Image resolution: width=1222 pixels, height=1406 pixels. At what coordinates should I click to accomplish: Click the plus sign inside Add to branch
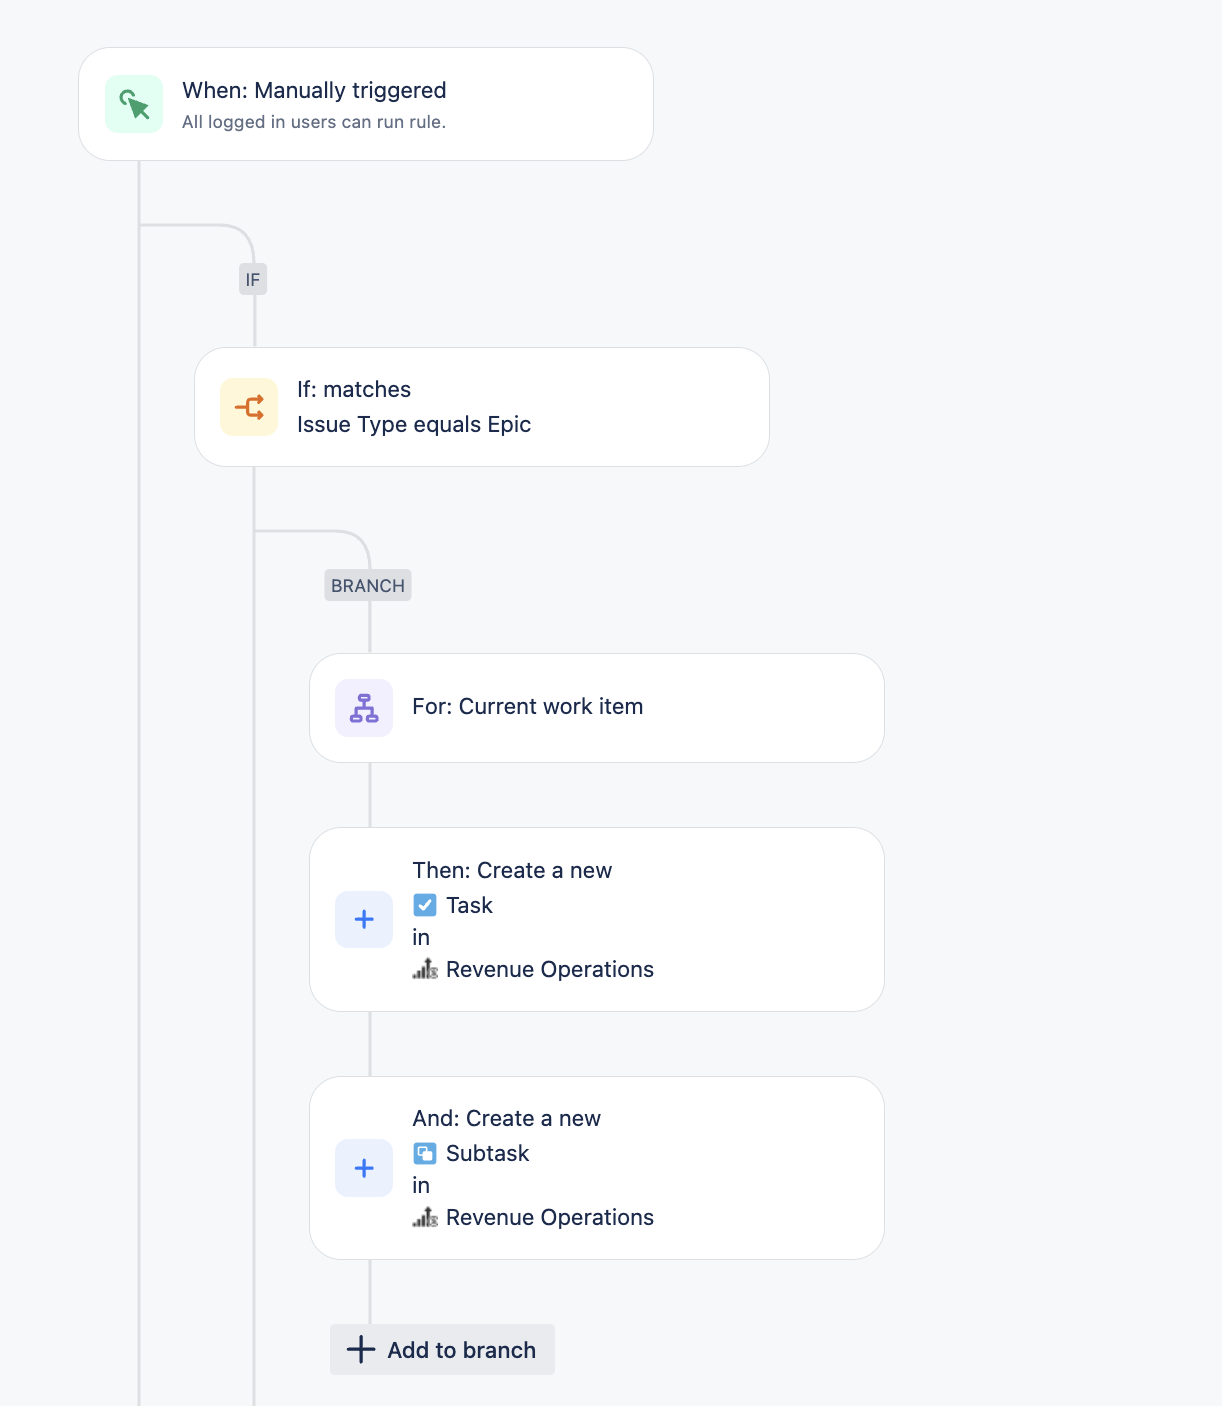359,1349
